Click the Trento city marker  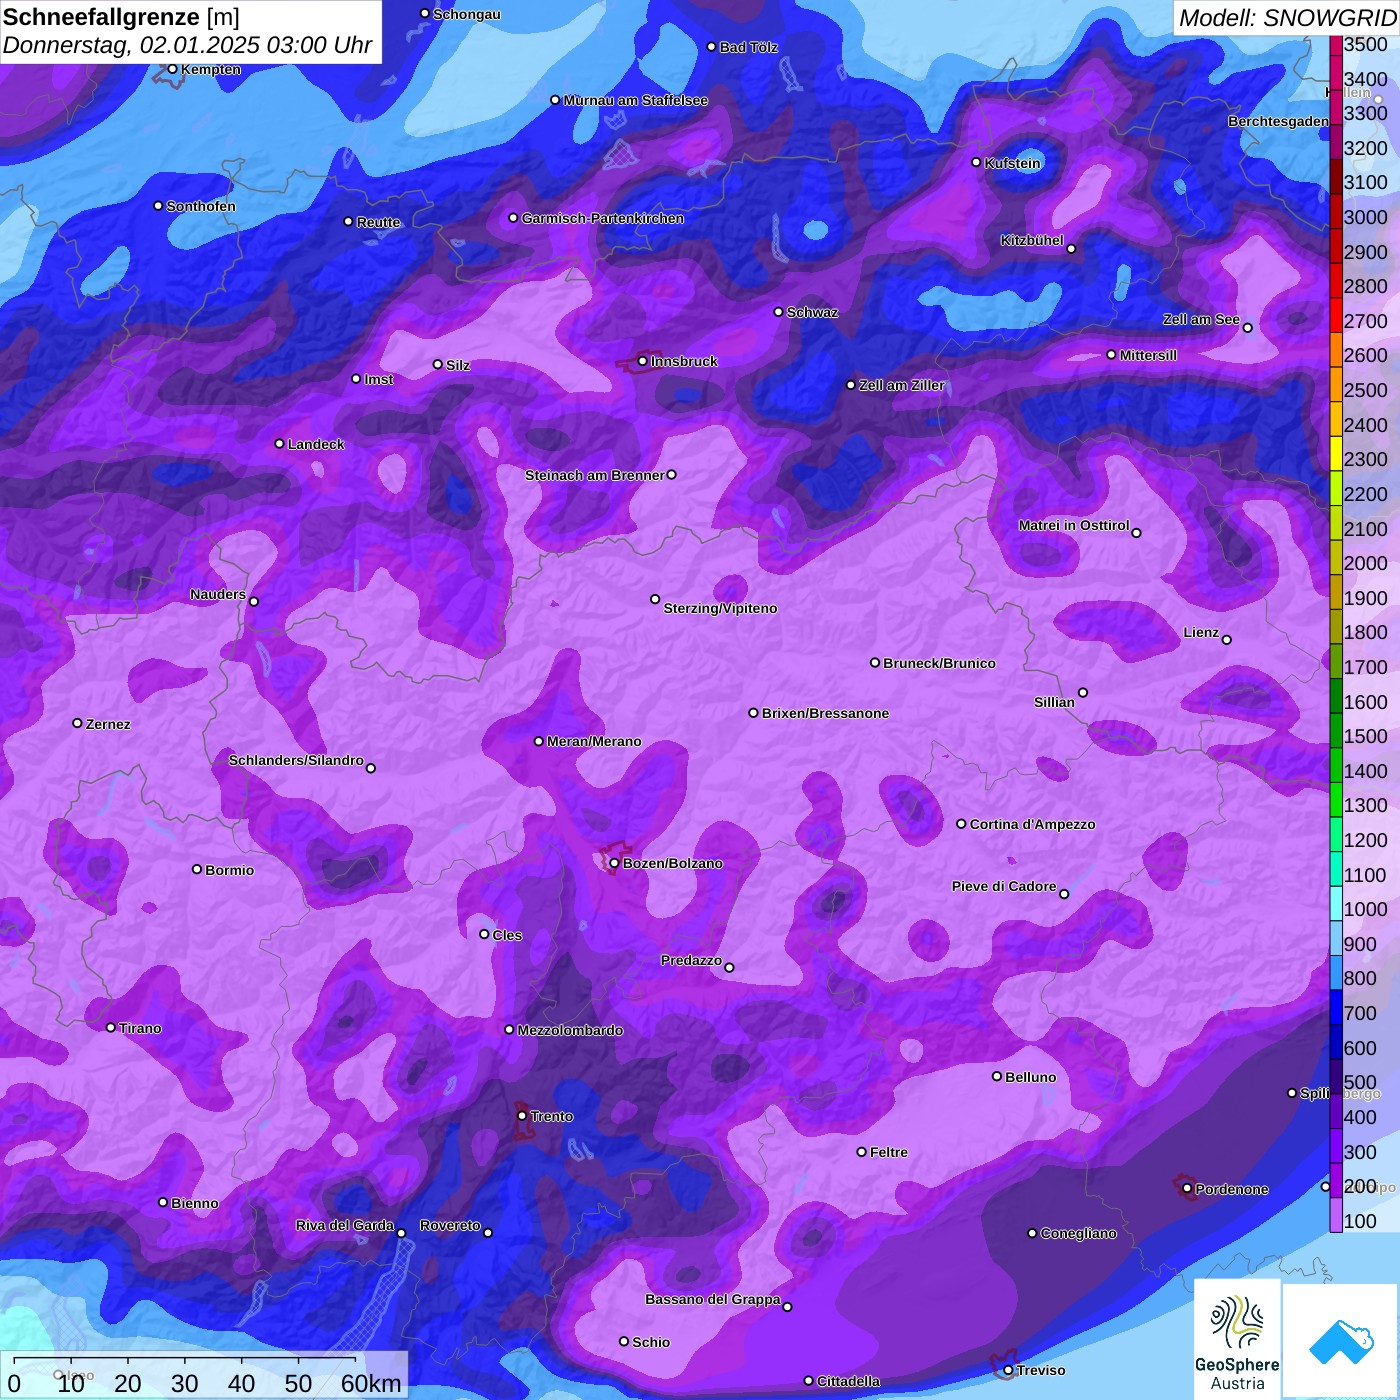click(522, 1115)
